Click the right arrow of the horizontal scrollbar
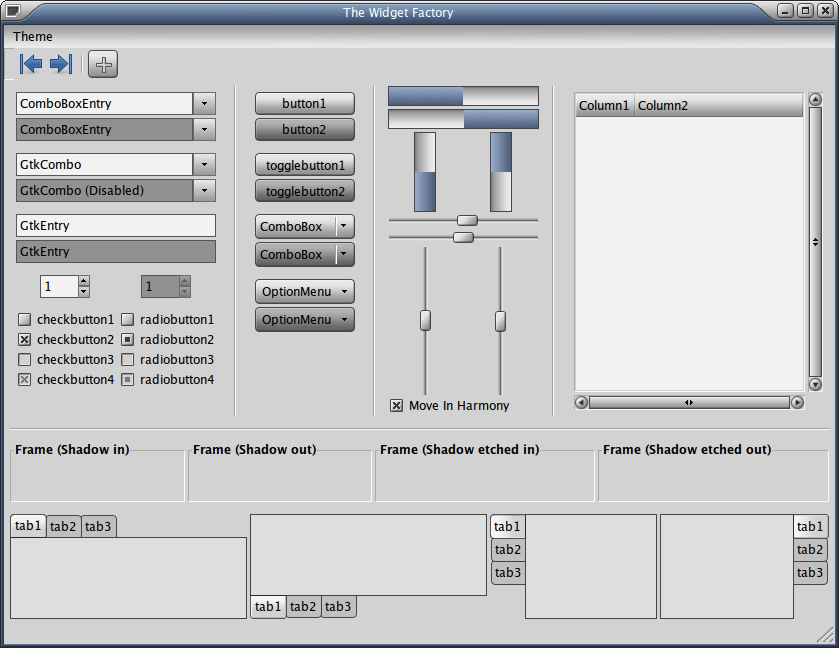This screenshot has height=648, width=839. click(797, 402)
